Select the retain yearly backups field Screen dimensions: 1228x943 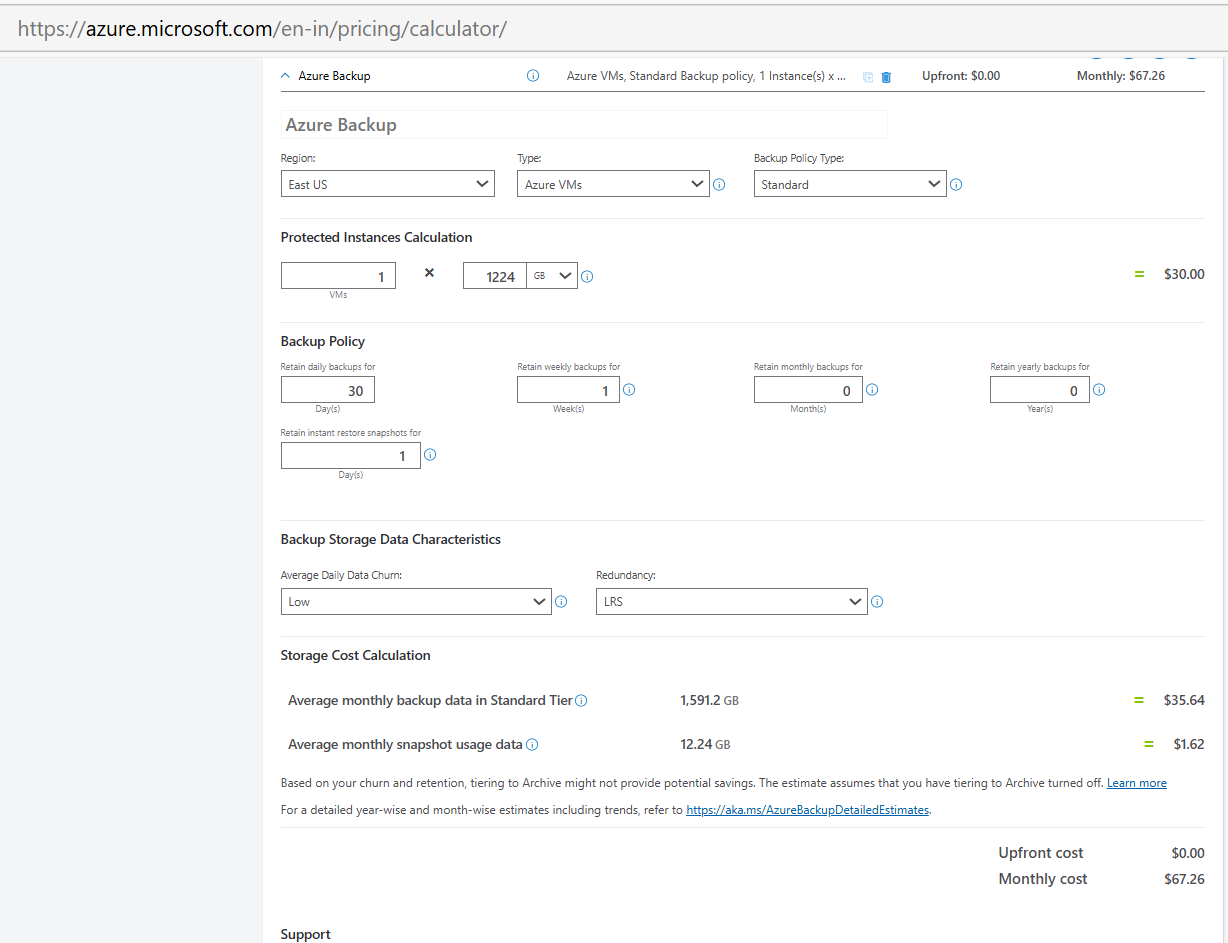tap(1040, 391)
